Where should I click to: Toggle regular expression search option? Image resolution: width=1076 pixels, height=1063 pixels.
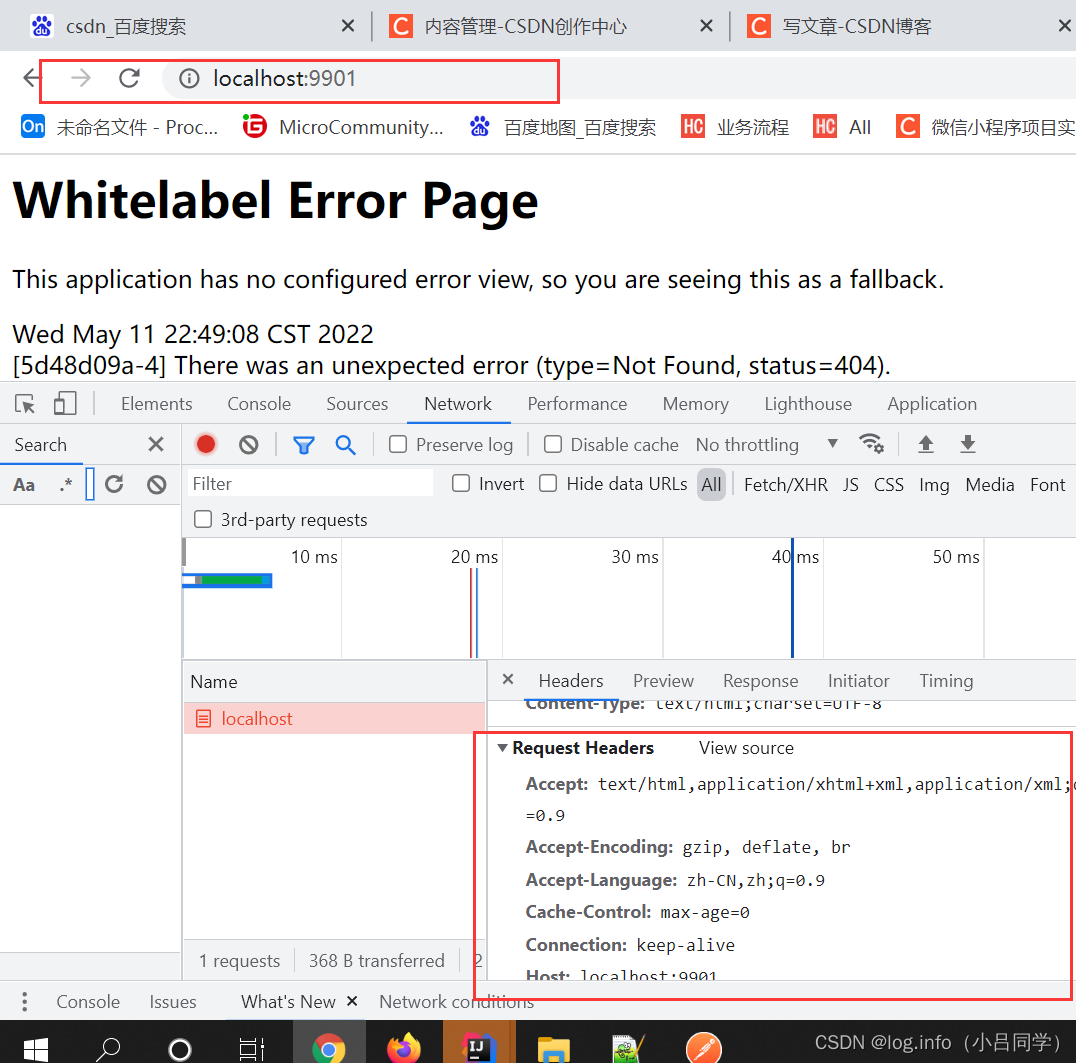(65, 484)
